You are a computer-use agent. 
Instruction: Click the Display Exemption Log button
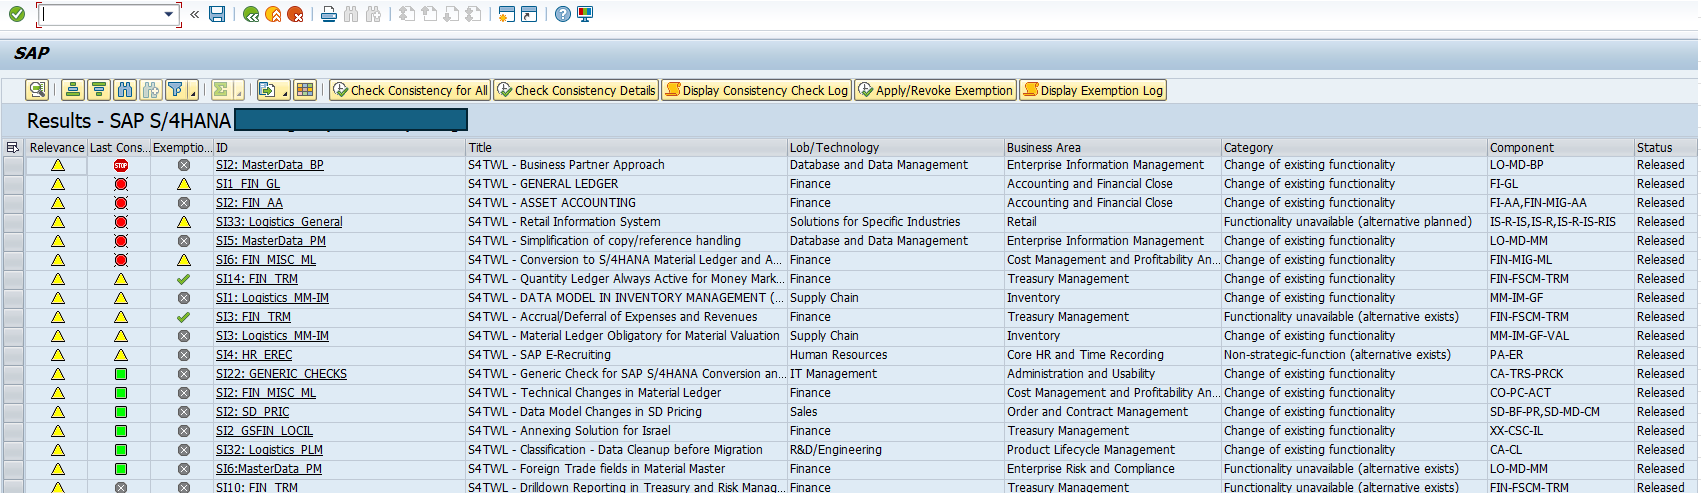pos(1093,90)
